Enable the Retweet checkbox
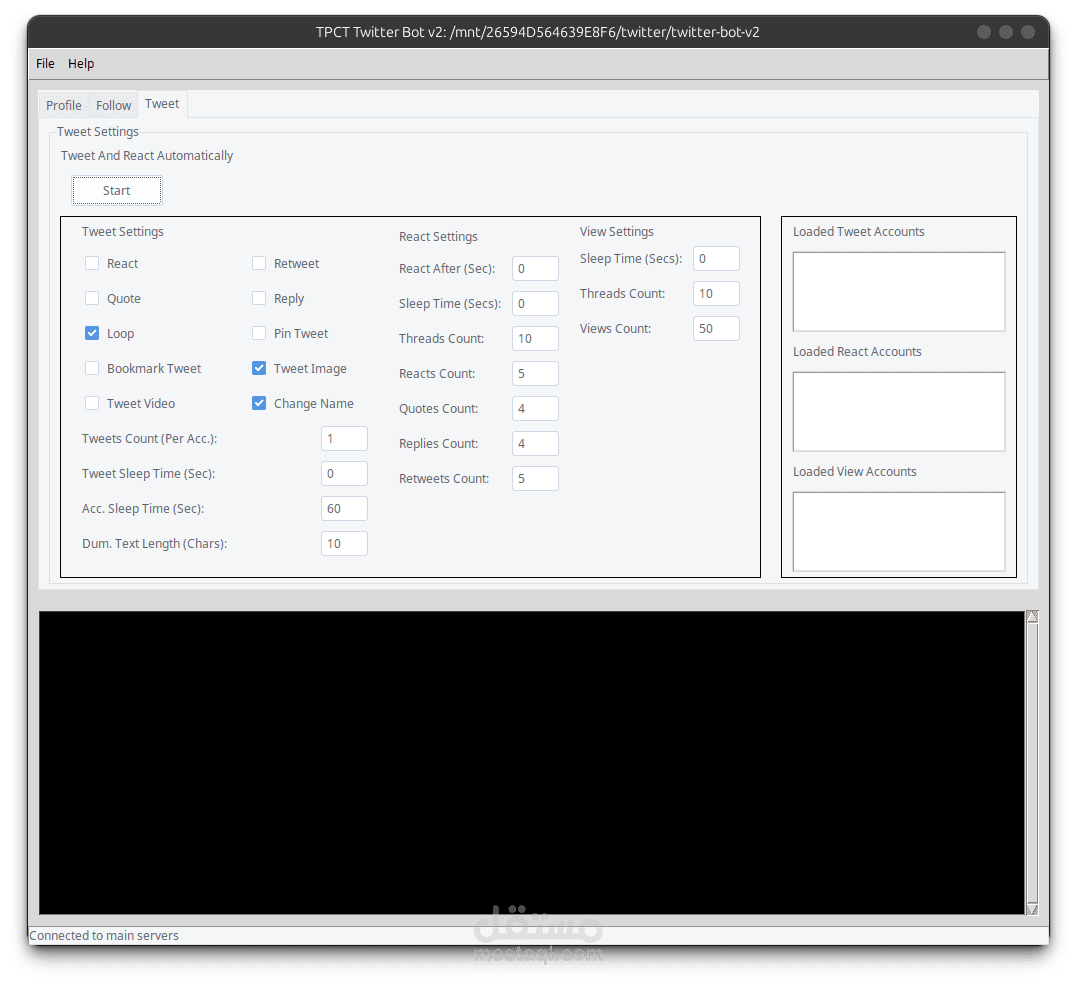The image size is (1077, 985). point(259,263)
